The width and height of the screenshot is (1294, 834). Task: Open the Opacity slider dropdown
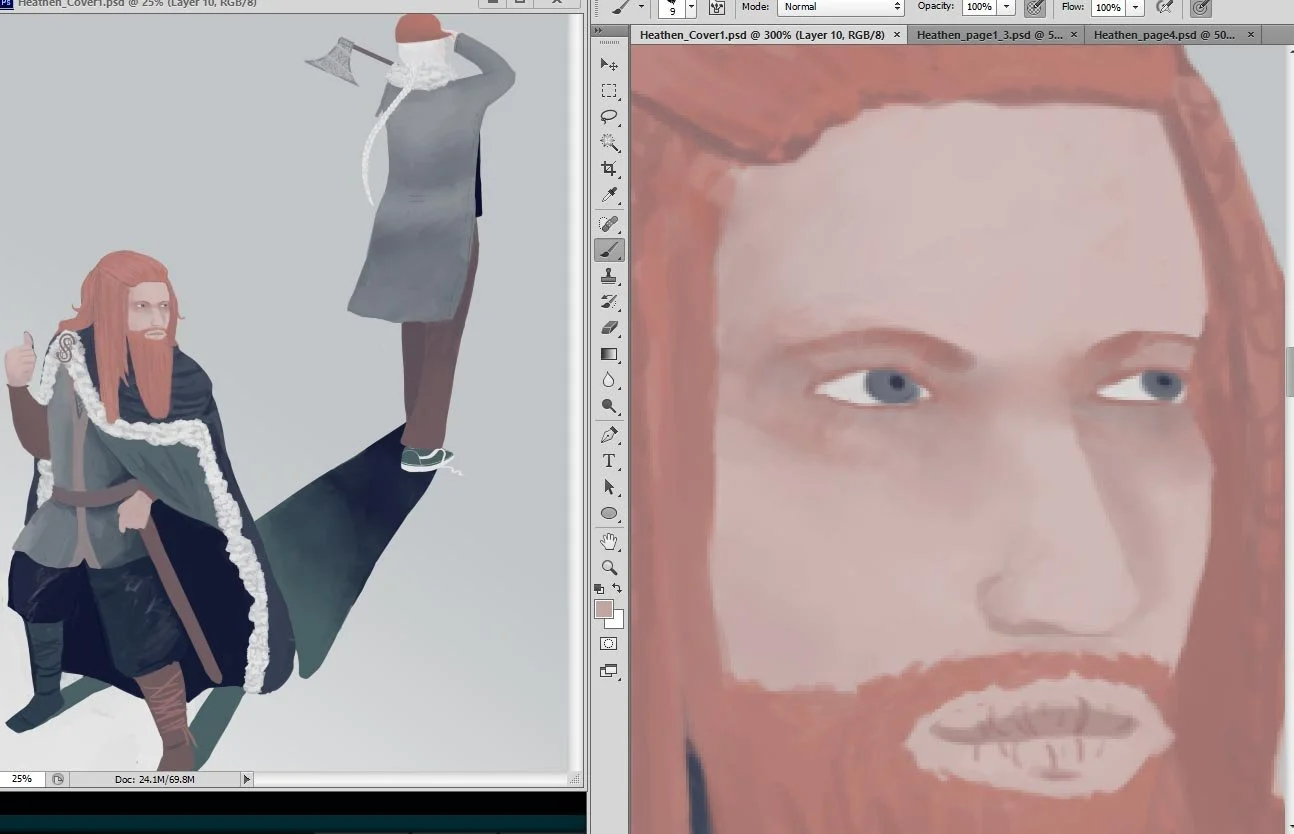tap(1007, 7)
